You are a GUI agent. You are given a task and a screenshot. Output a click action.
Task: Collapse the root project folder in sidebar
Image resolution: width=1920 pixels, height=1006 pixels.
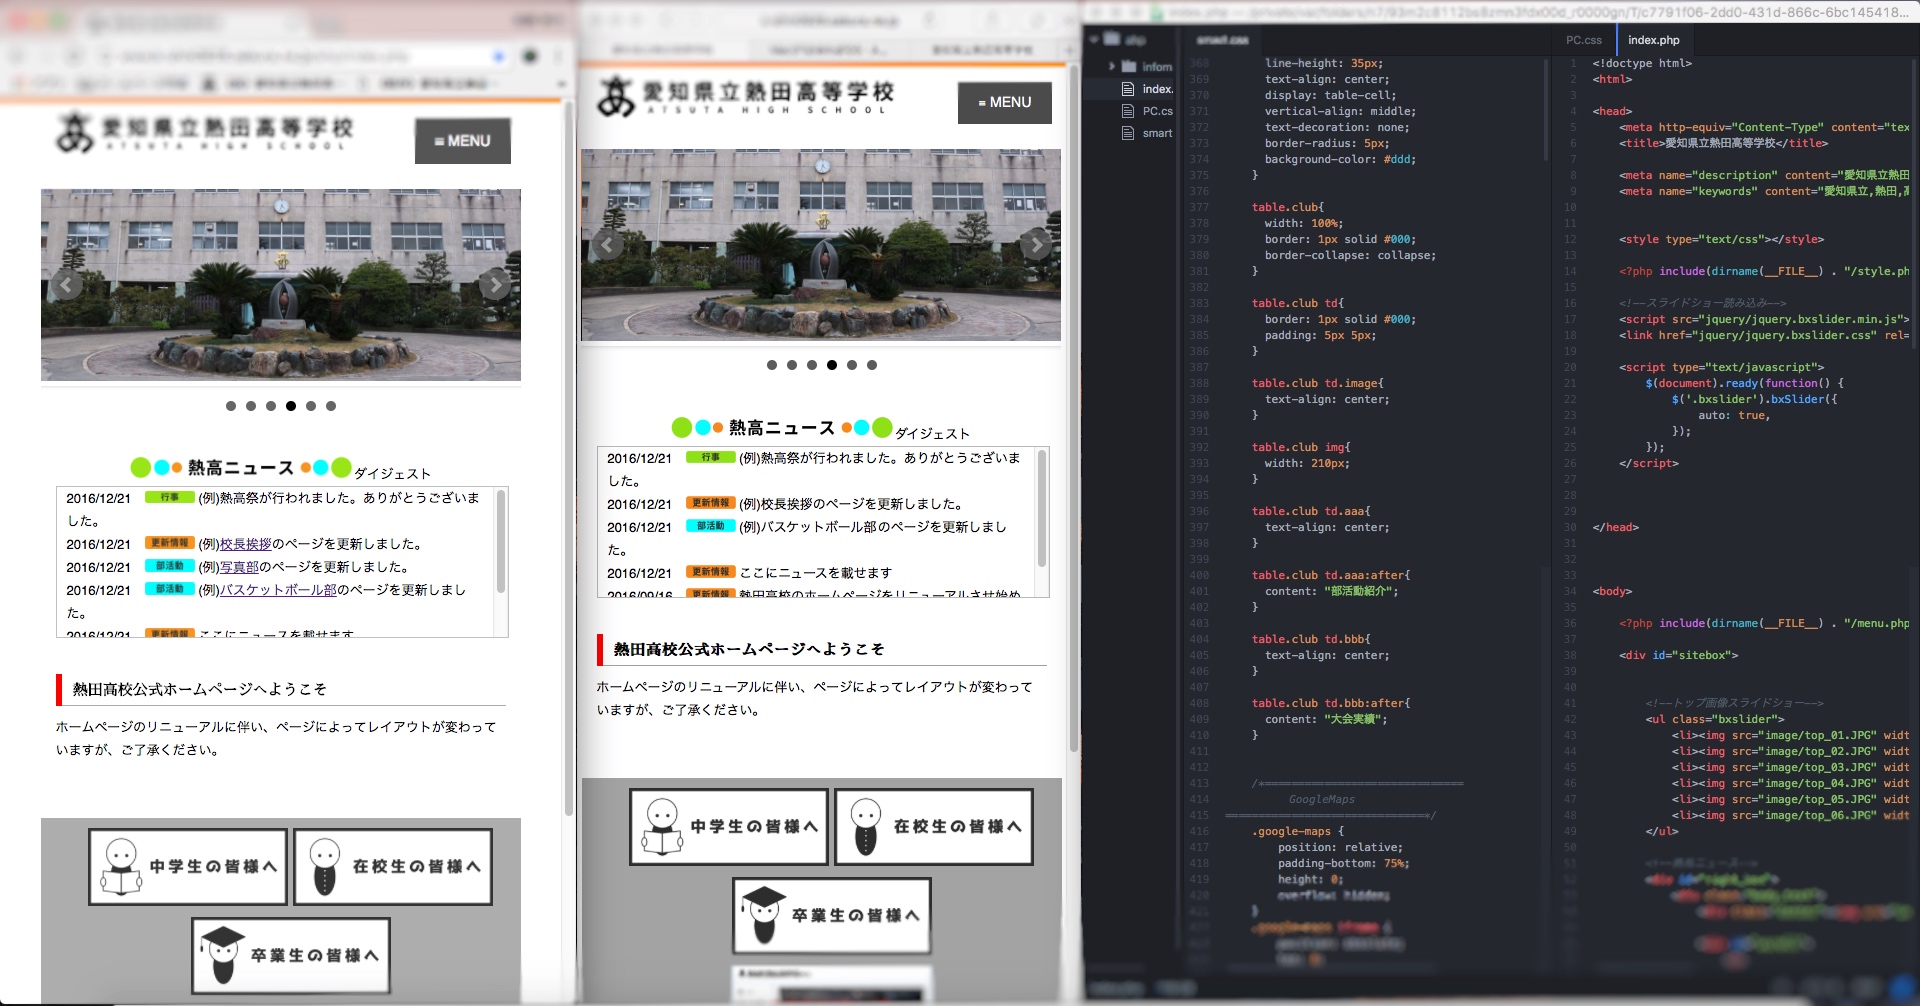click(1095, 40)
